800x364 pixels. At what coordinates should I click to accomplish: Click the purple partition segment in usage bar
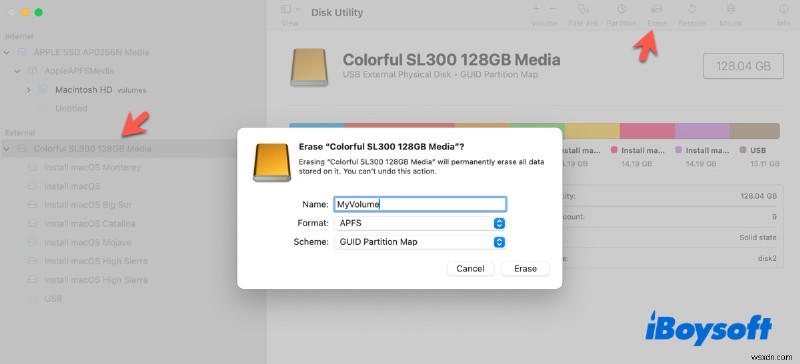pyautogui.click(x=702, y=131)
